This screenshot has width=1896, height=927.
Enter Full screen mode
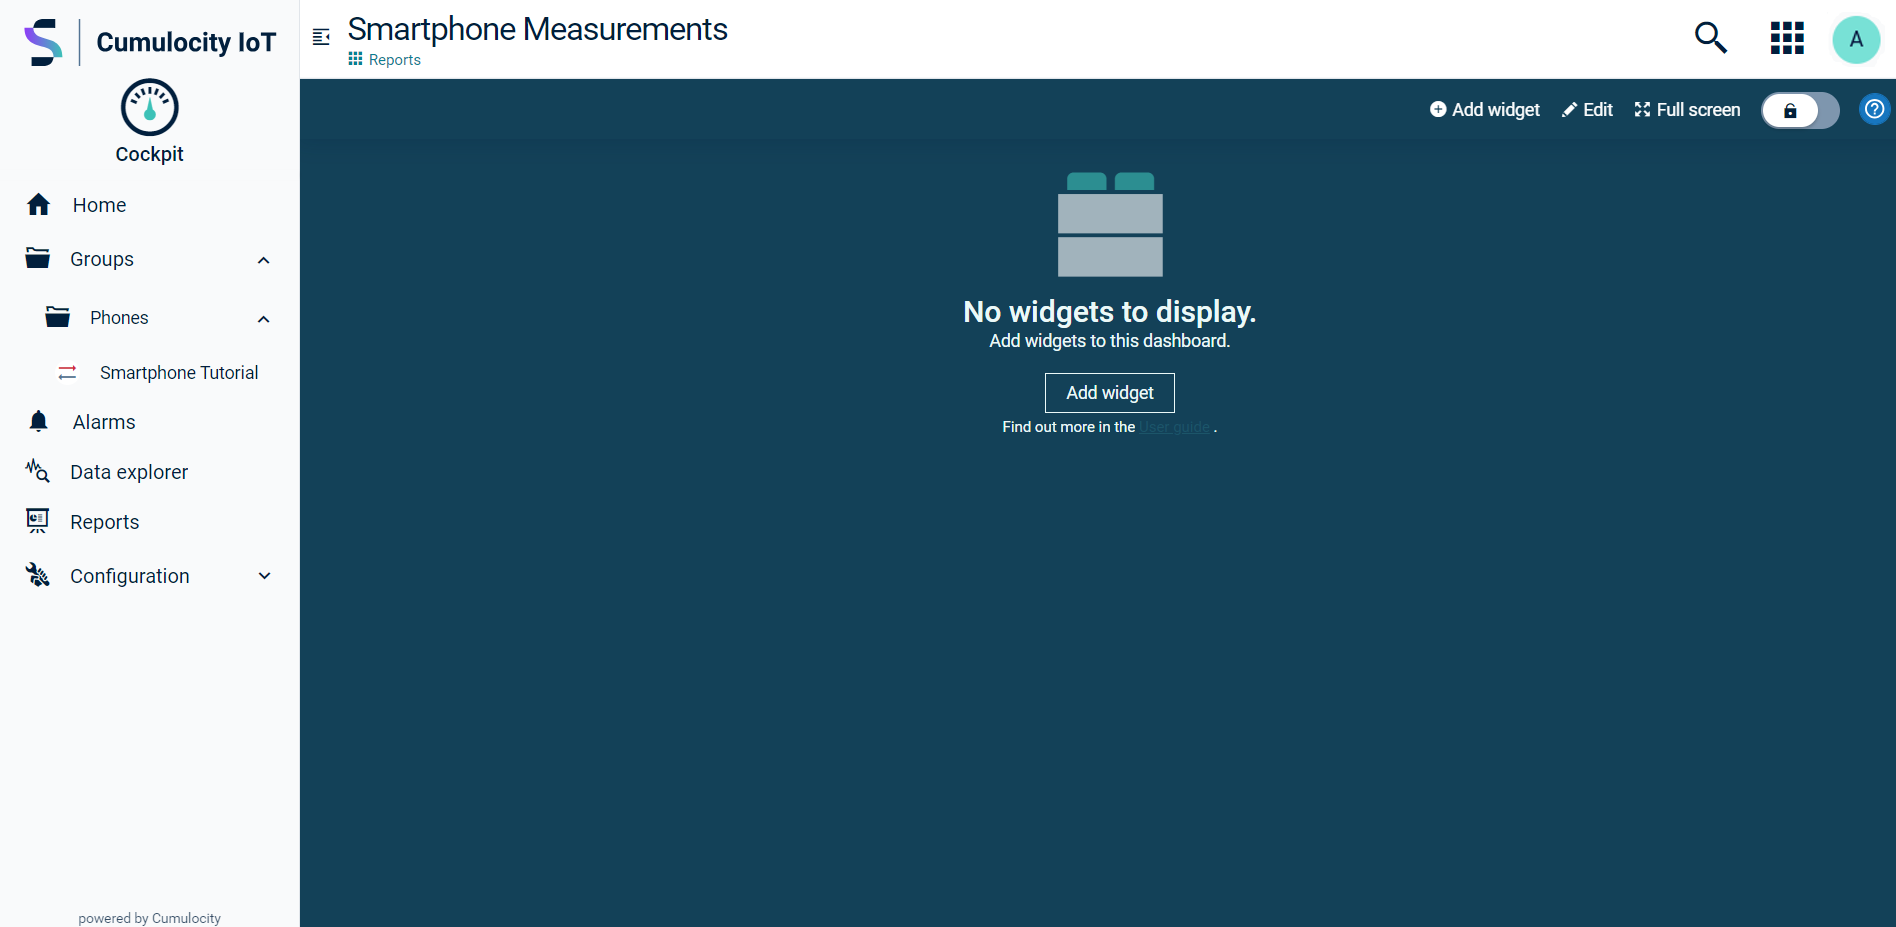[x=1687, y=110]
